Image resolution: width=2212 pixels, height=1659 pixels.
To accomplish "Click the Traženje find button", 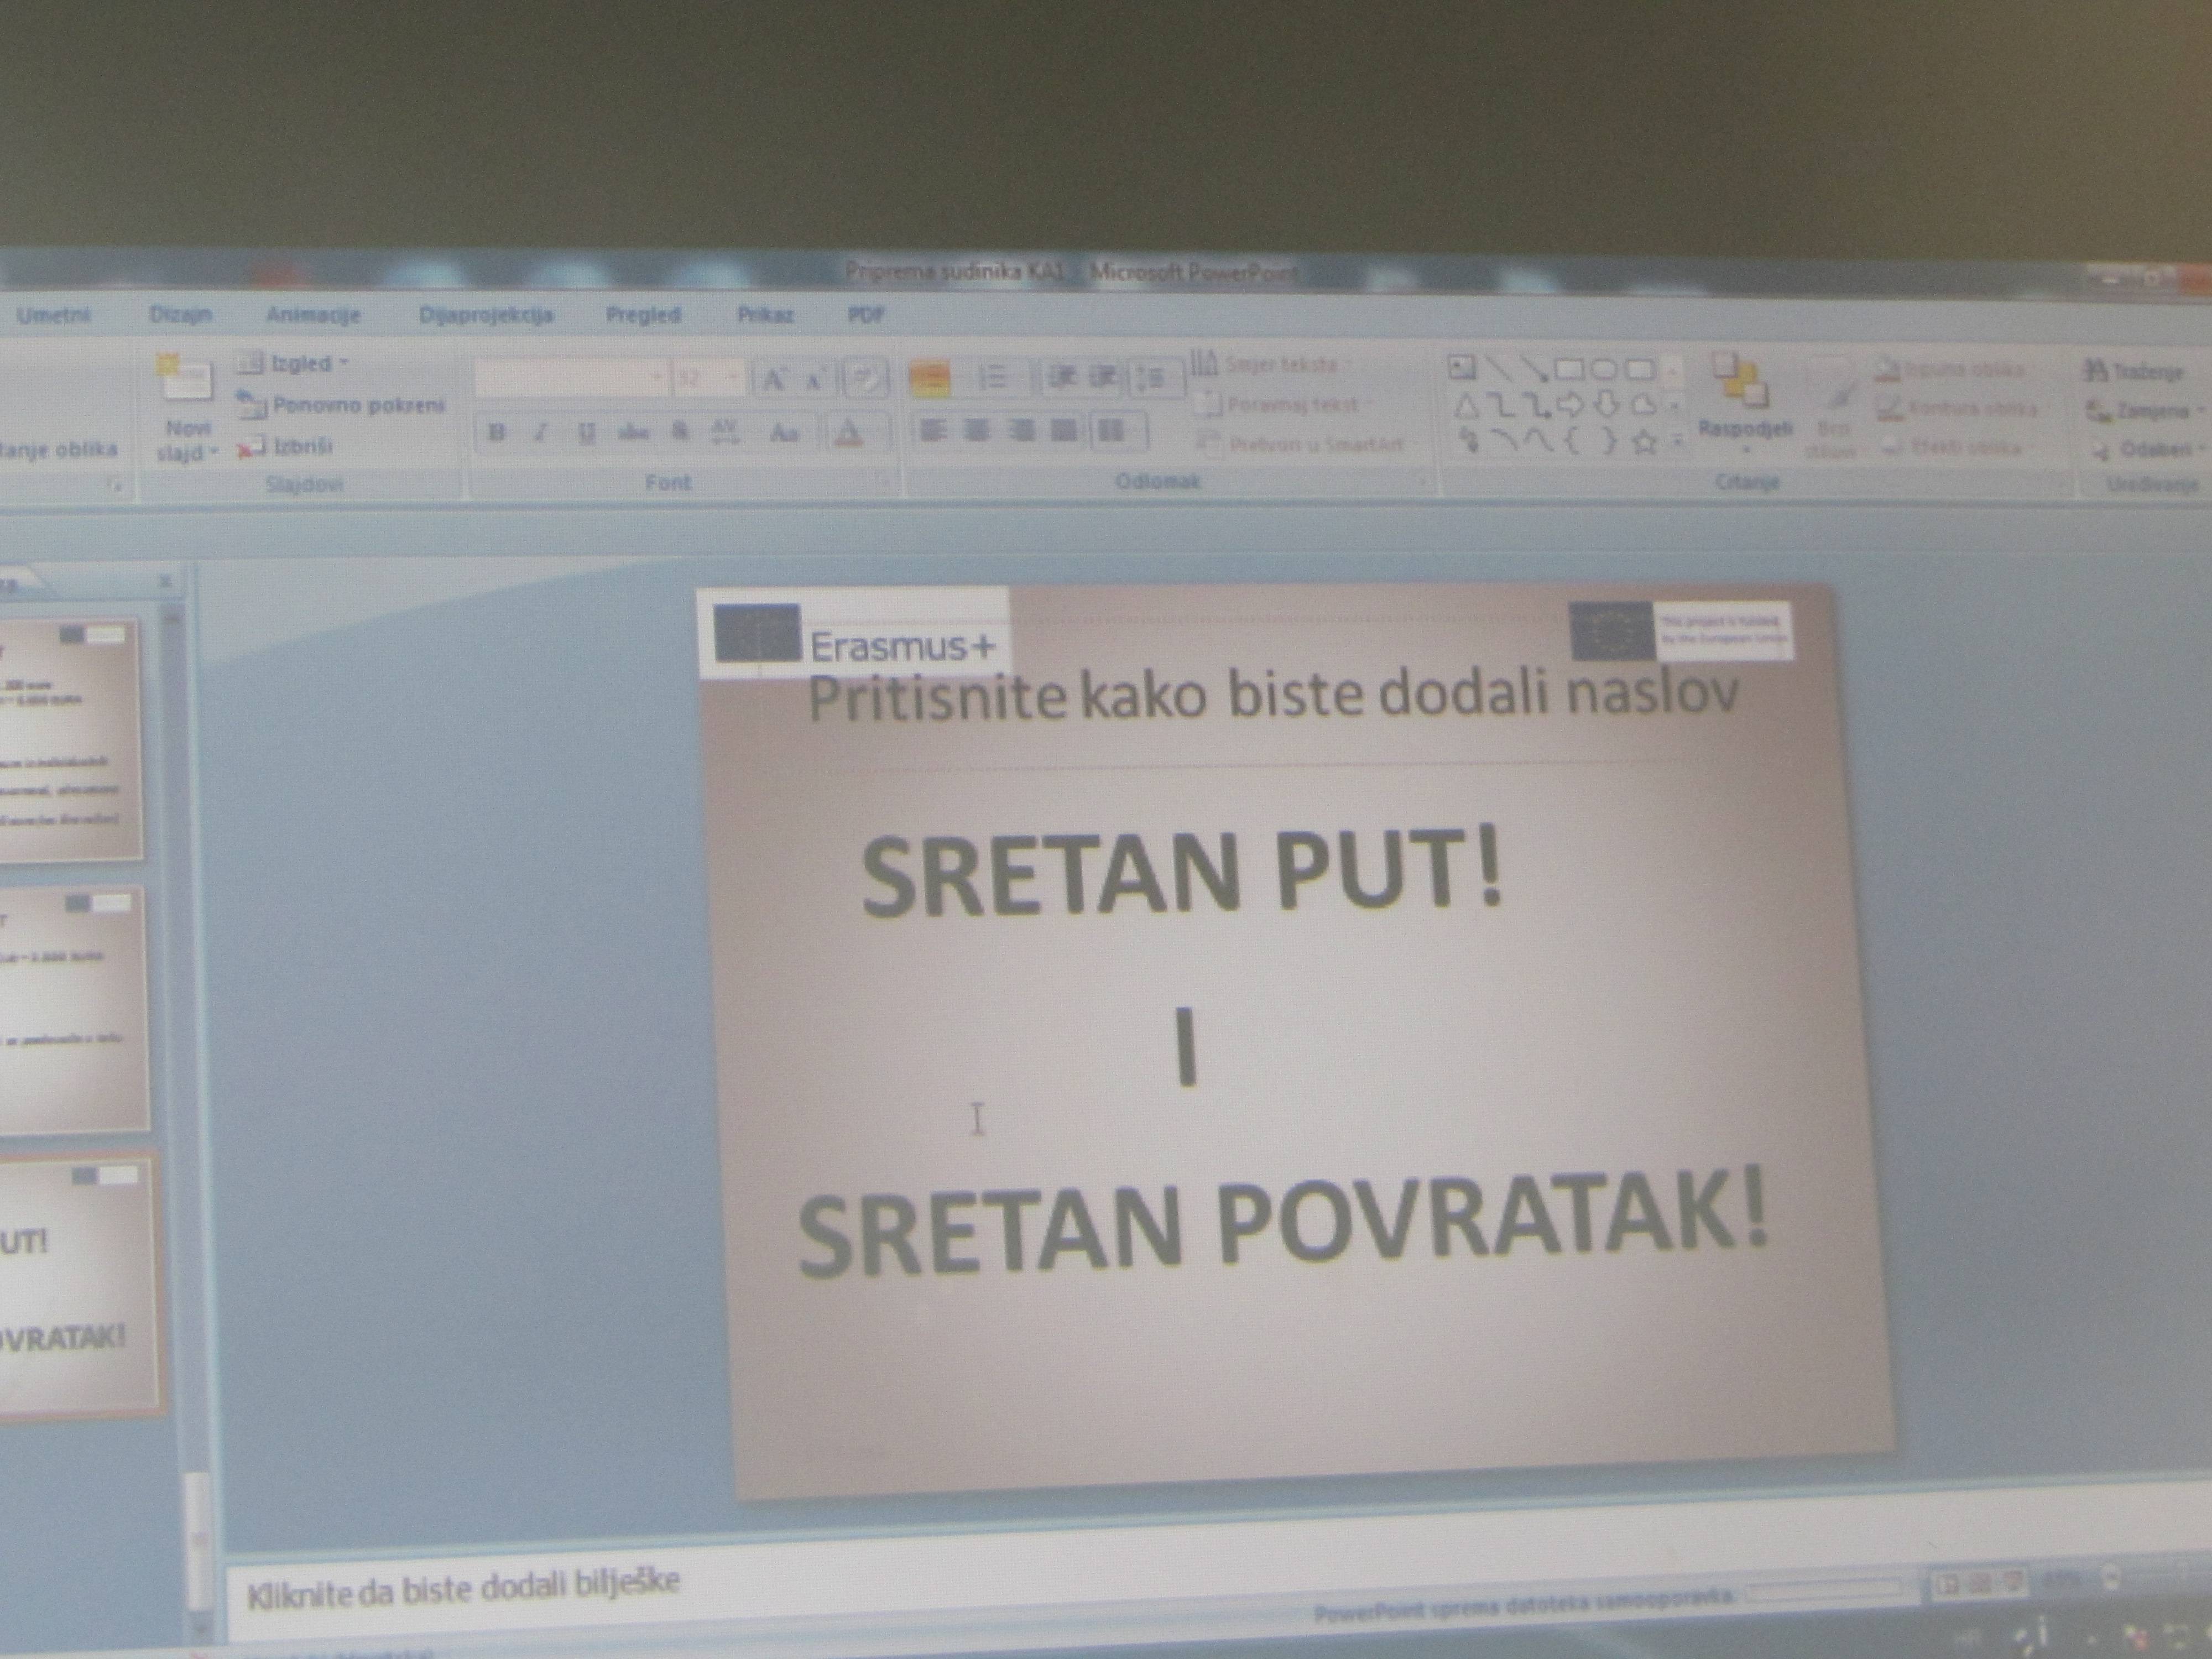I will tap(2133, 372).
